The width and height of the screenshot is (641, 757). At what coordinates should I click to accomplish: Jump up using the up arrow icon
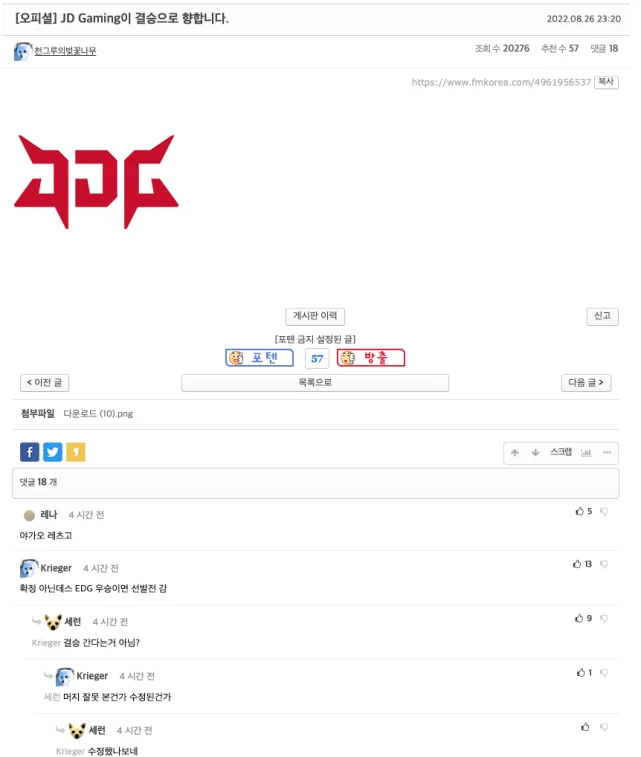pyautogui.click(x=515, y=453)
